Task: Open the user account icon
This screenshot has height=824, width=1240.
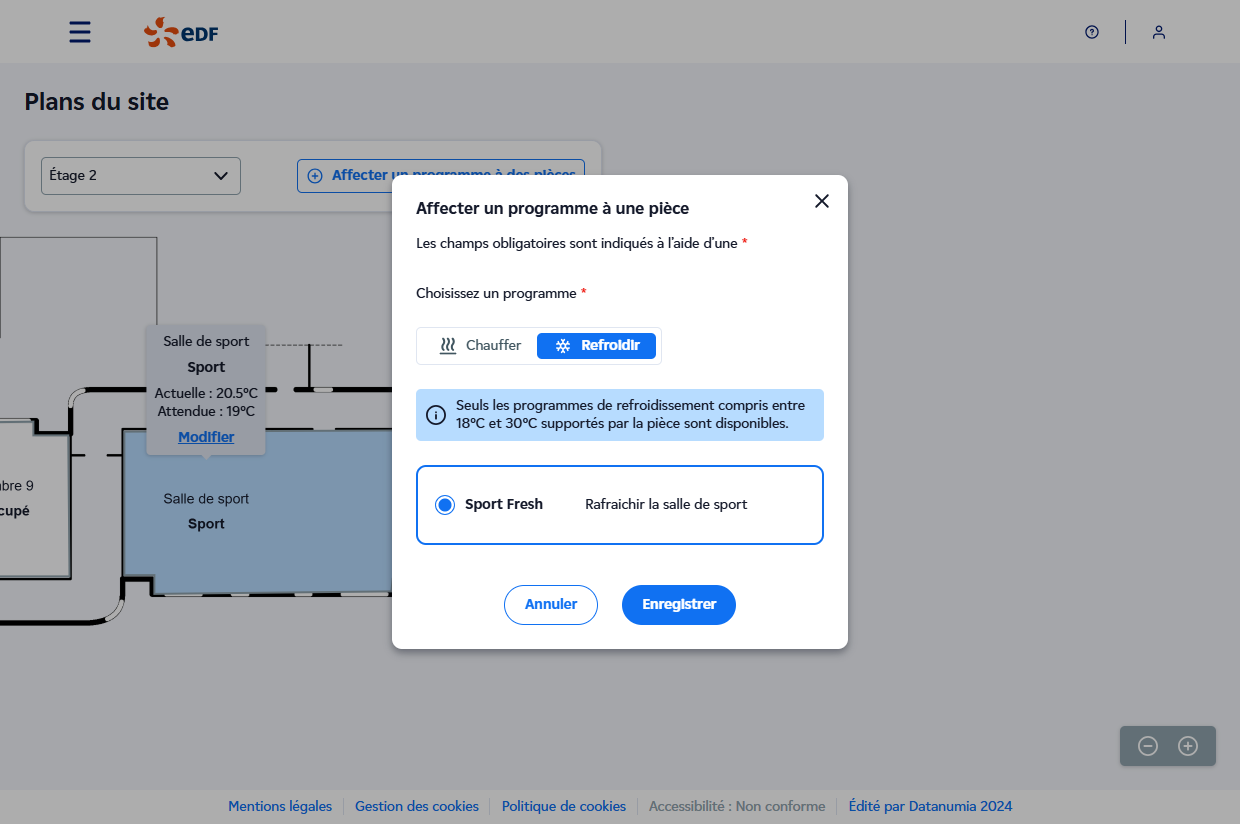Action: pyautogui.click(x=1159, y=32)
